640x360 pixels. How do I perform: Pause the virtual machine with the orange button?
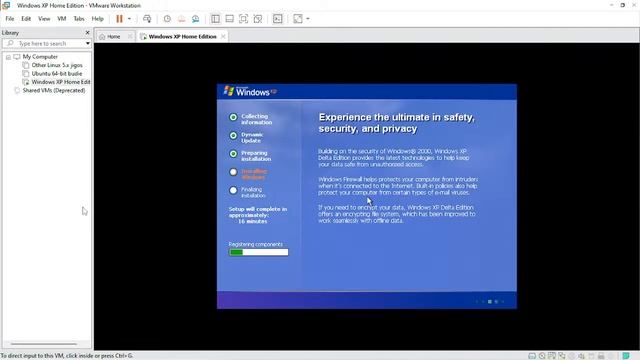click(x=119, y=19)
